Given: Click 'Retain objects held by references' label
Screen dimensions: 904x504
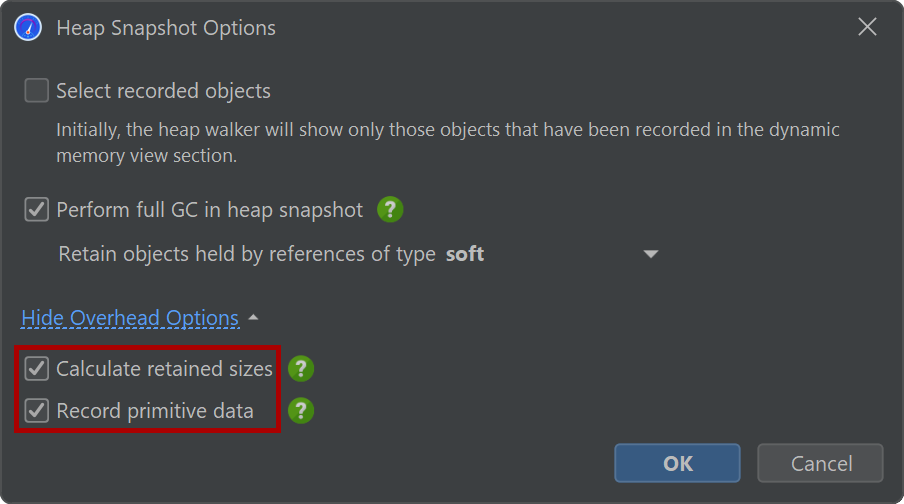Looking at the screenshot, I should [x=247, y=254].
